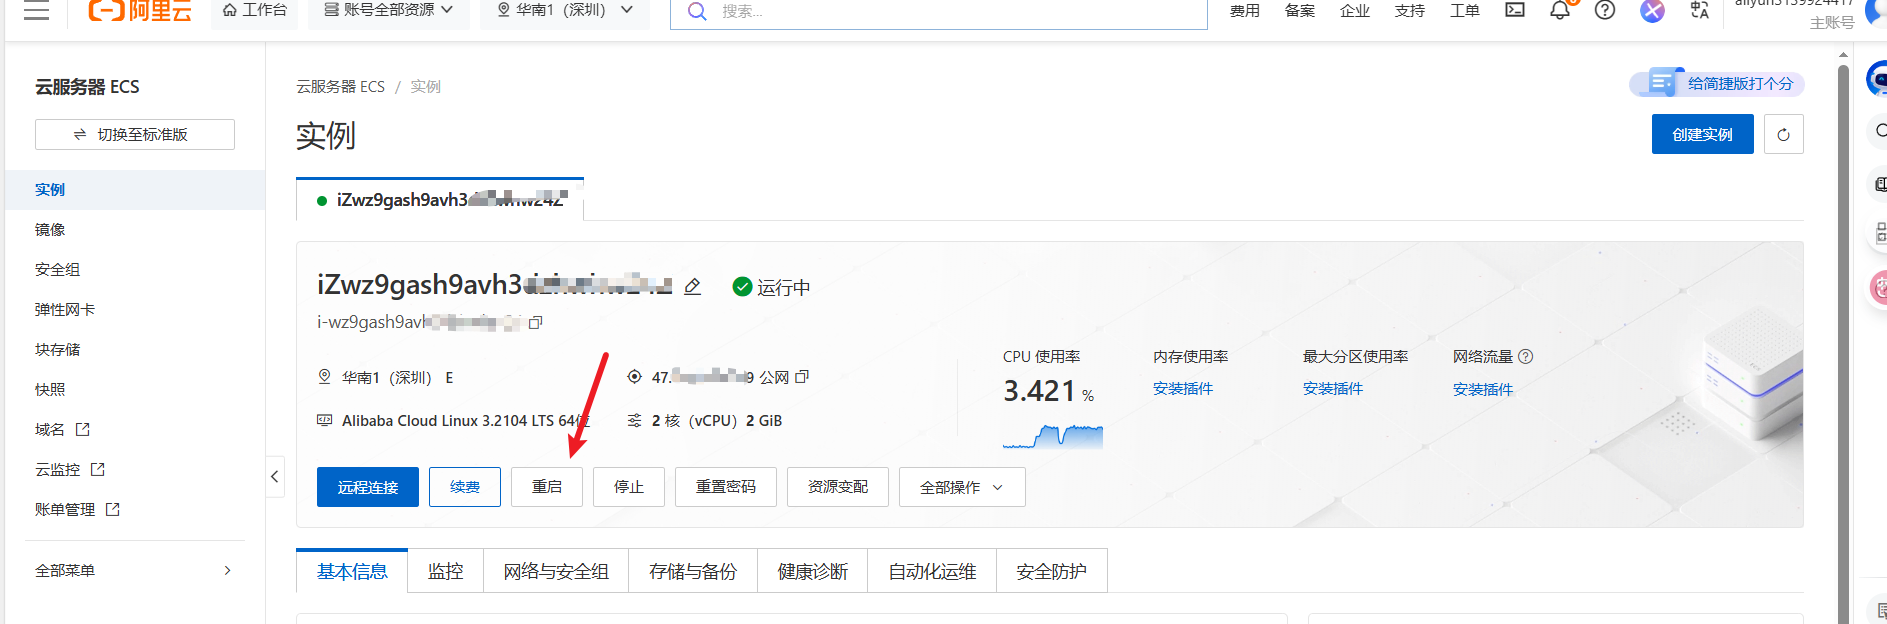This screenshot has height=624, width=1887.
Task: Click 重置密码 button
Action: [x=726, y=487]
